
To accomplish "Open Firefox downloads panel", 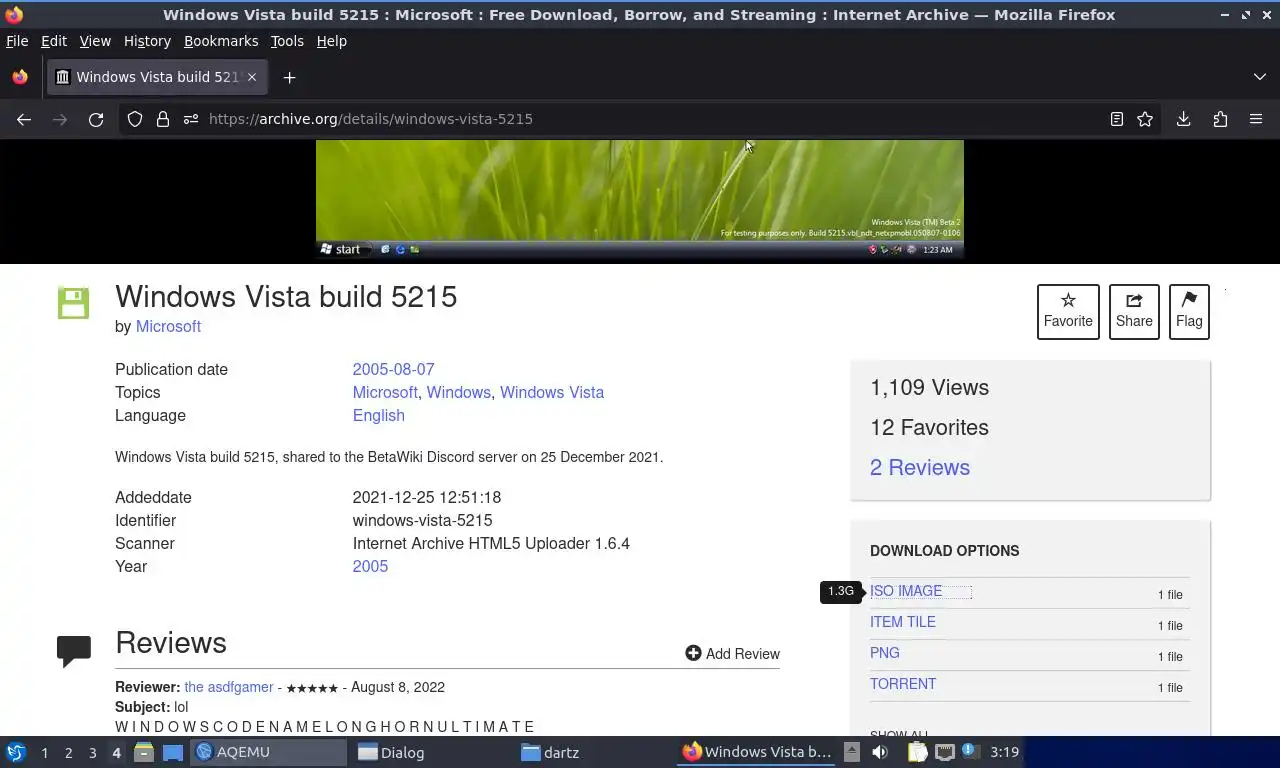I will [x=1183, y=119].
